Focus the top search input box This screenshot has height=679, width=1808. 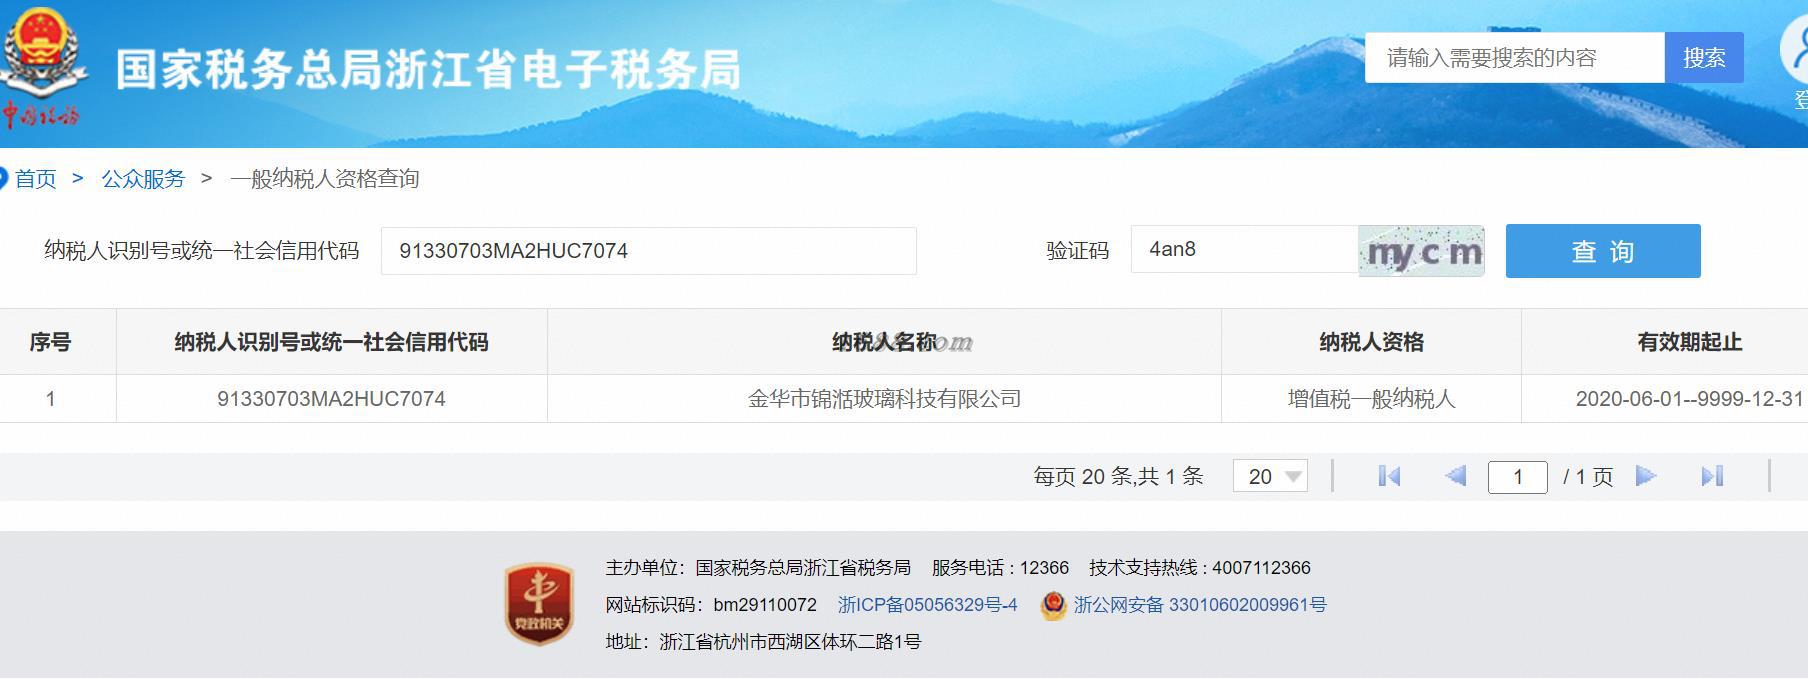tap(1515, 58)
